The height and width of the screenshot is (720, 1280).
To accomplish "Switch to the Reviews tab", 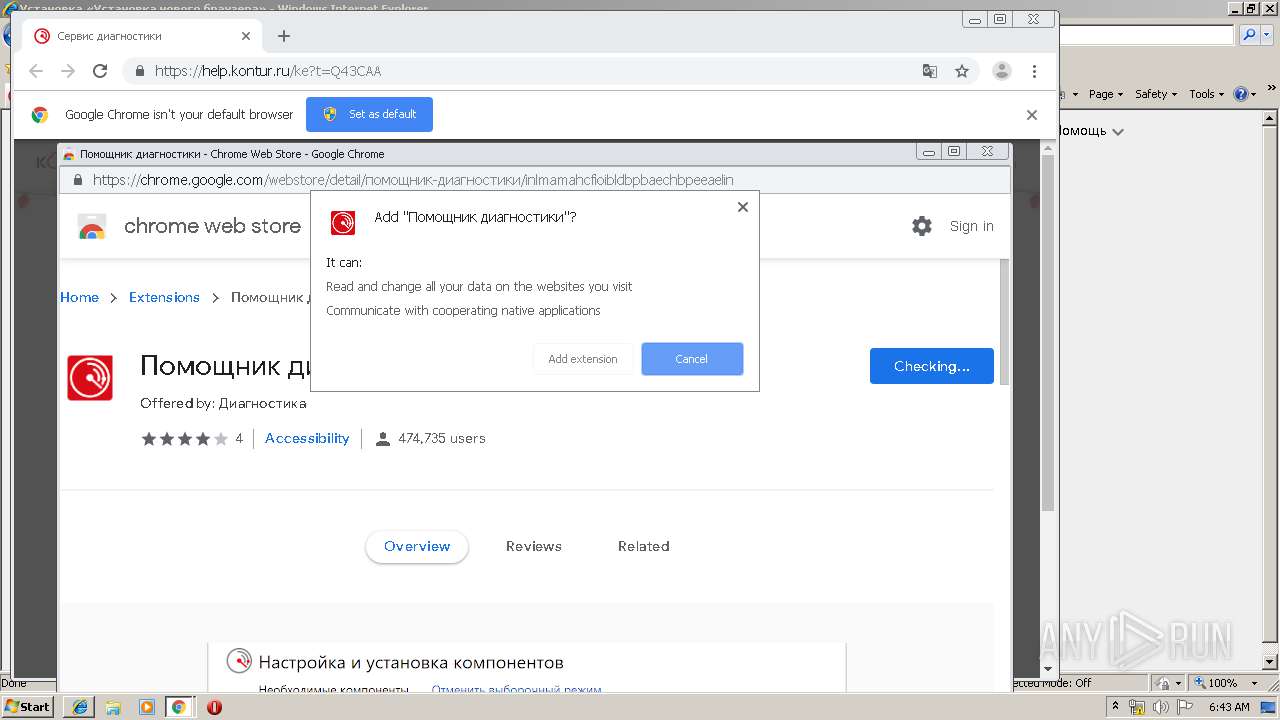I will (534, 546).
